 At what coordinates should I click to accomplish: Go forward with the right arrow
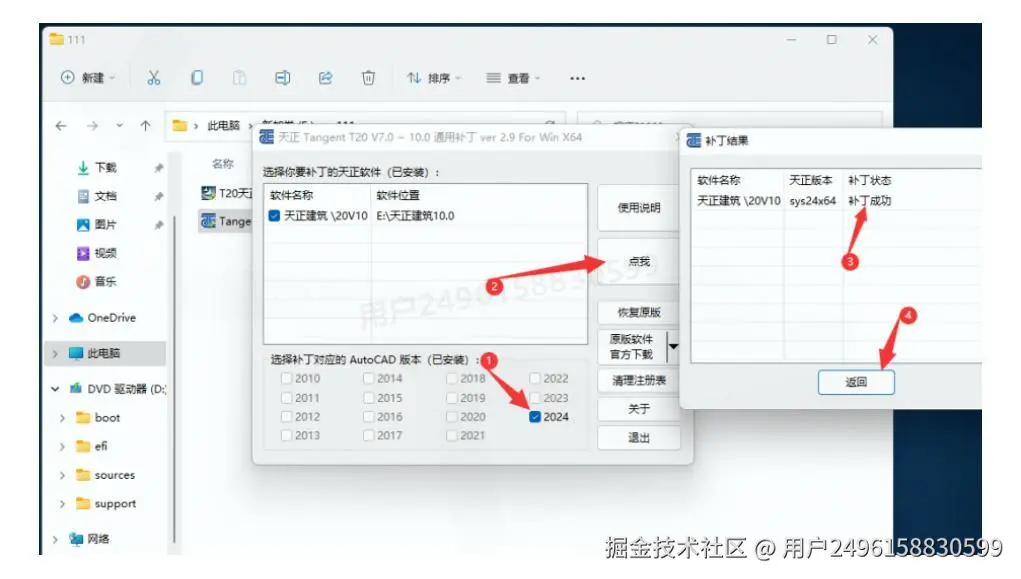point(92,126)
